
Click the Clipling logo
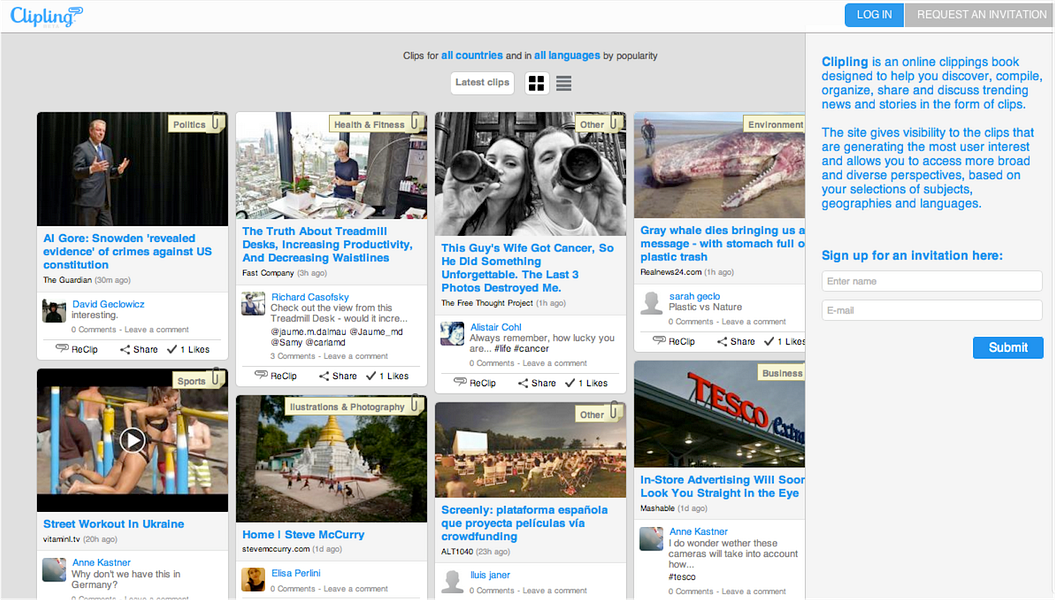coord(46,16)
